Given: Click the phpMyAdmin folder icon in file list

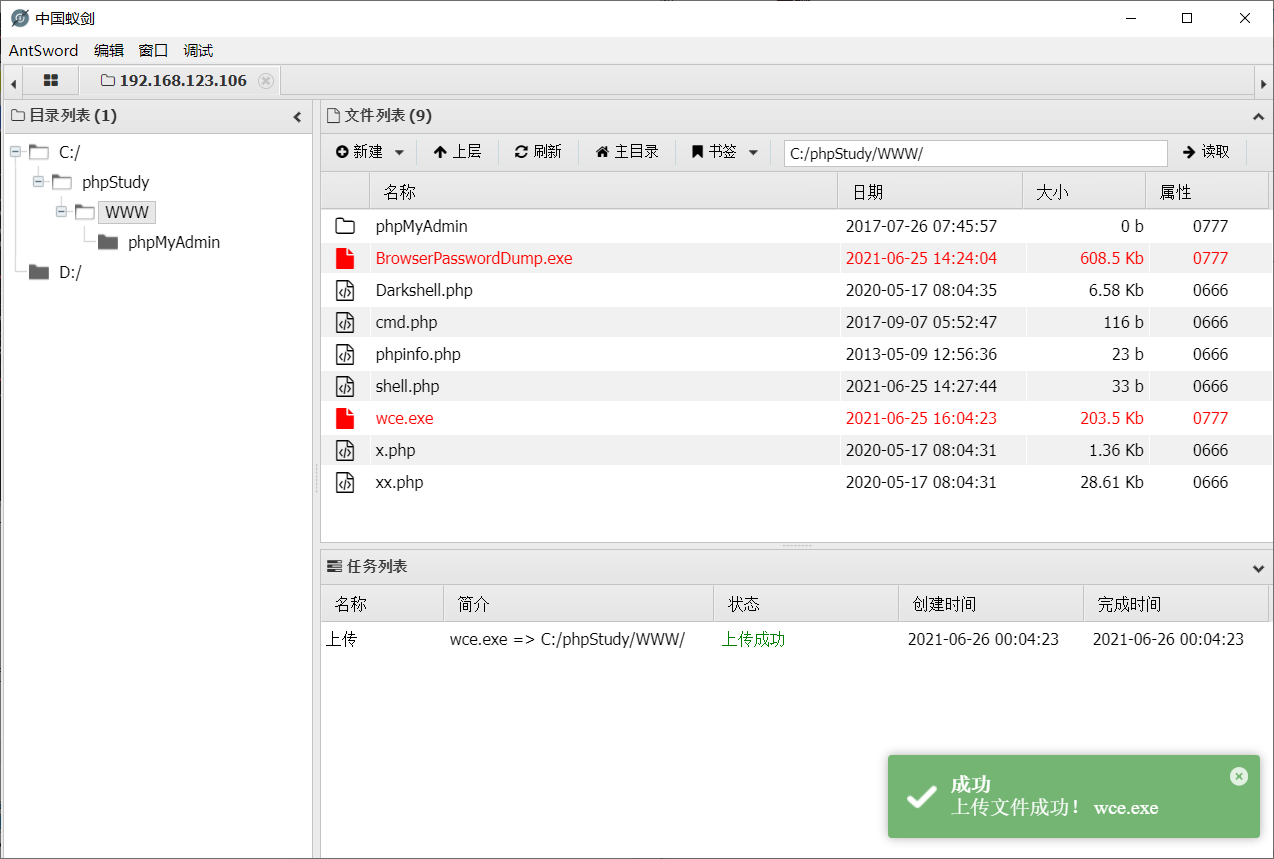Looking at the screenshot, I should pyautogui.click(x=345, y=226).
